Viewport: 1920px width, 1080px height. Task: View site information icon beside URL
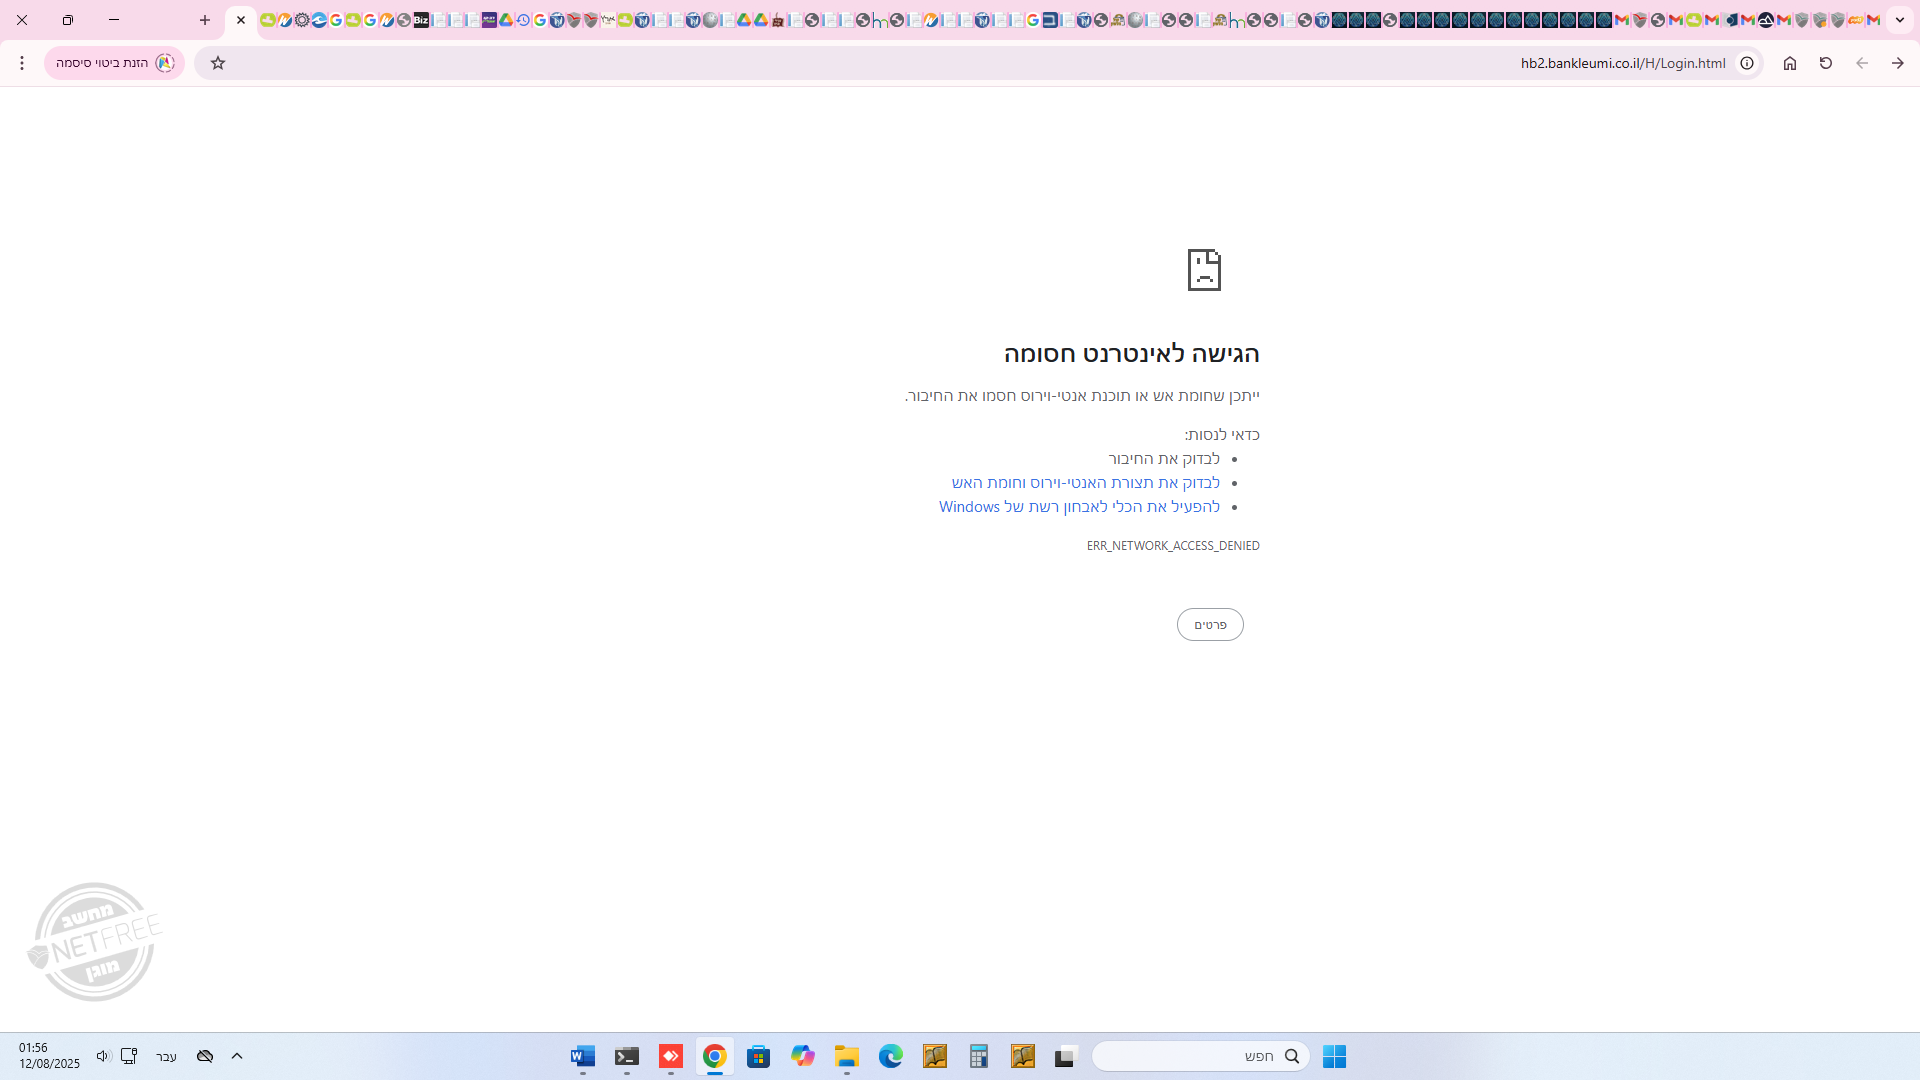(x=1747, y=63)
